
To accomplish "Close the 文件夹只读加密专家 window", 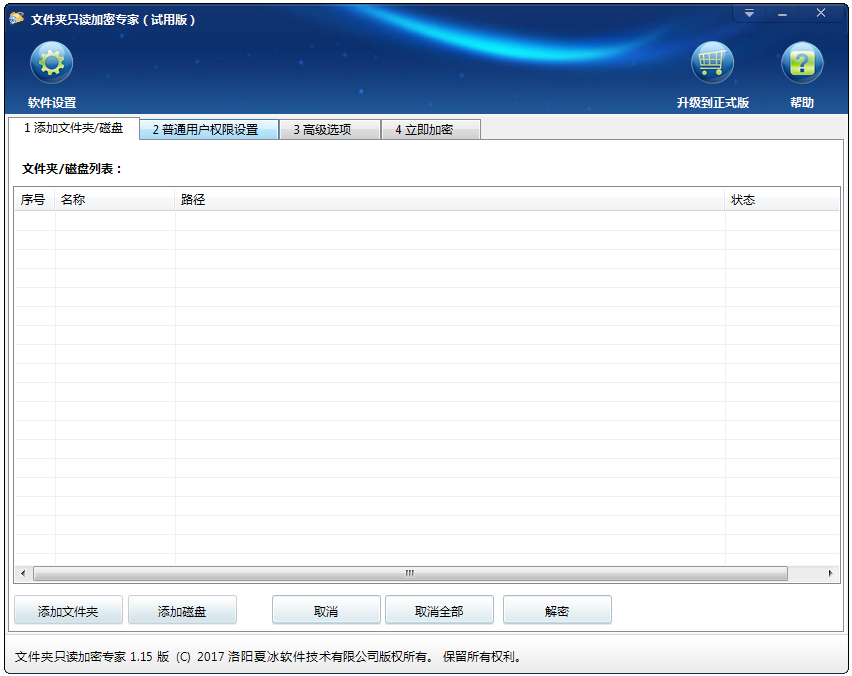I will pyautogui.click(x=820, y=13).
